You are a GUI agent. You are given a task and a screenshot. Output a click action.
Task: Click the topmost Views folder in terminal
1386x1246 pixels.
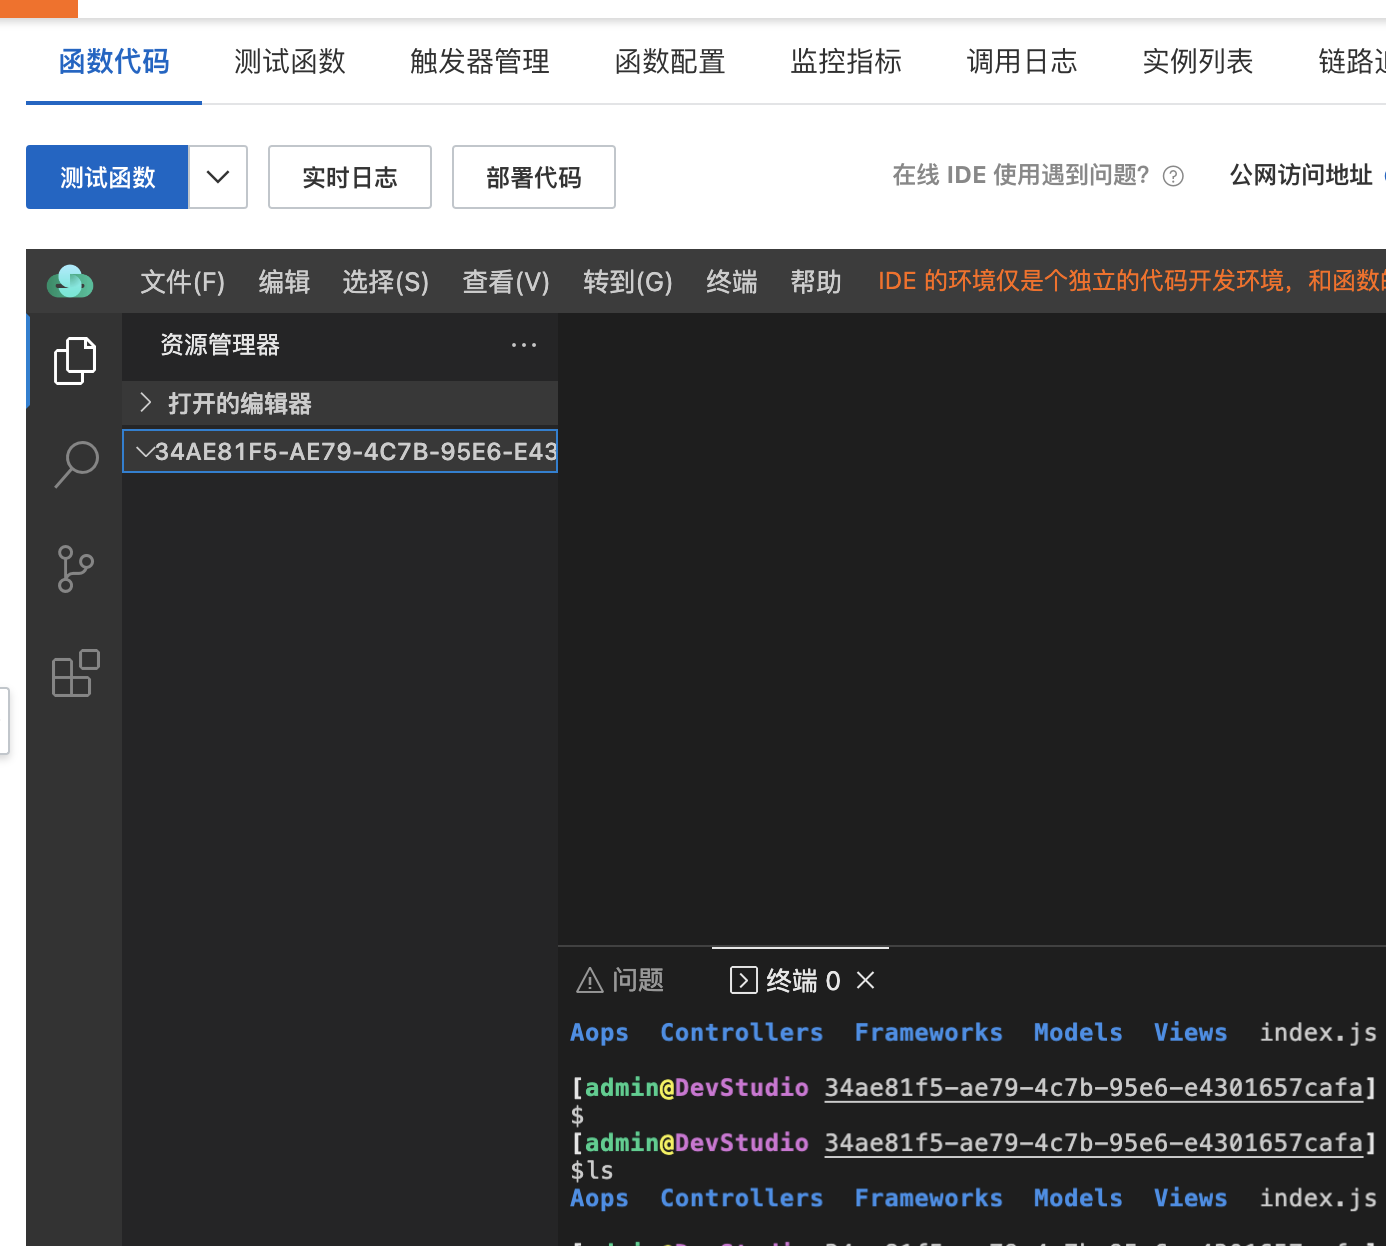coord(1190,1032)
